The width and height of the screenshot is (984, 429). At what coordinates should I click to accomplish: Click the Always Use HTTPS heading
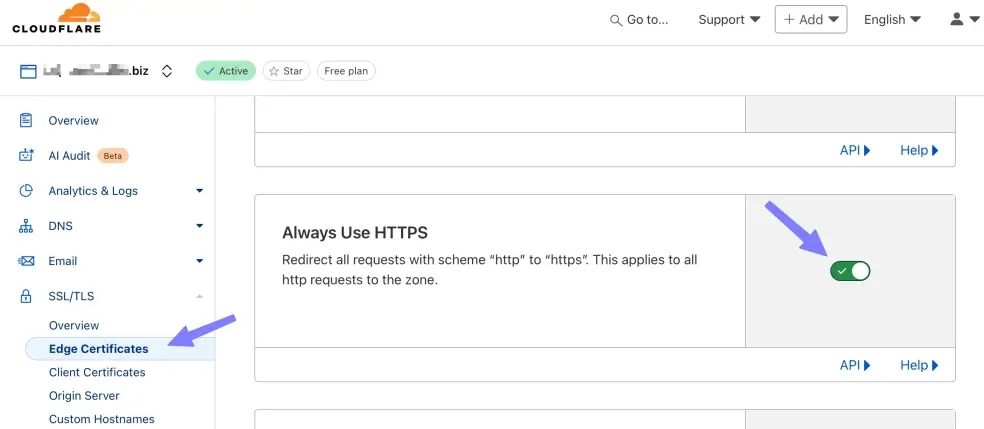355,233
